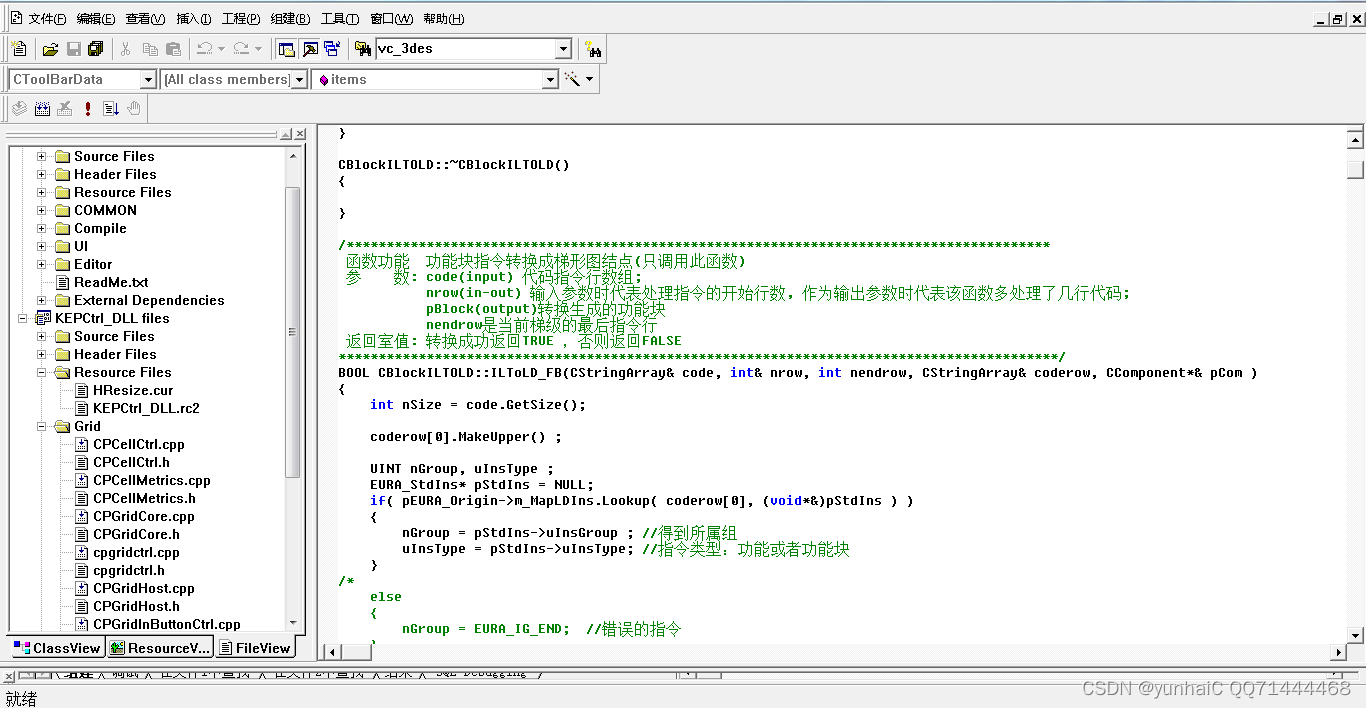Click the Compile build minibar icon

[19, 108]
